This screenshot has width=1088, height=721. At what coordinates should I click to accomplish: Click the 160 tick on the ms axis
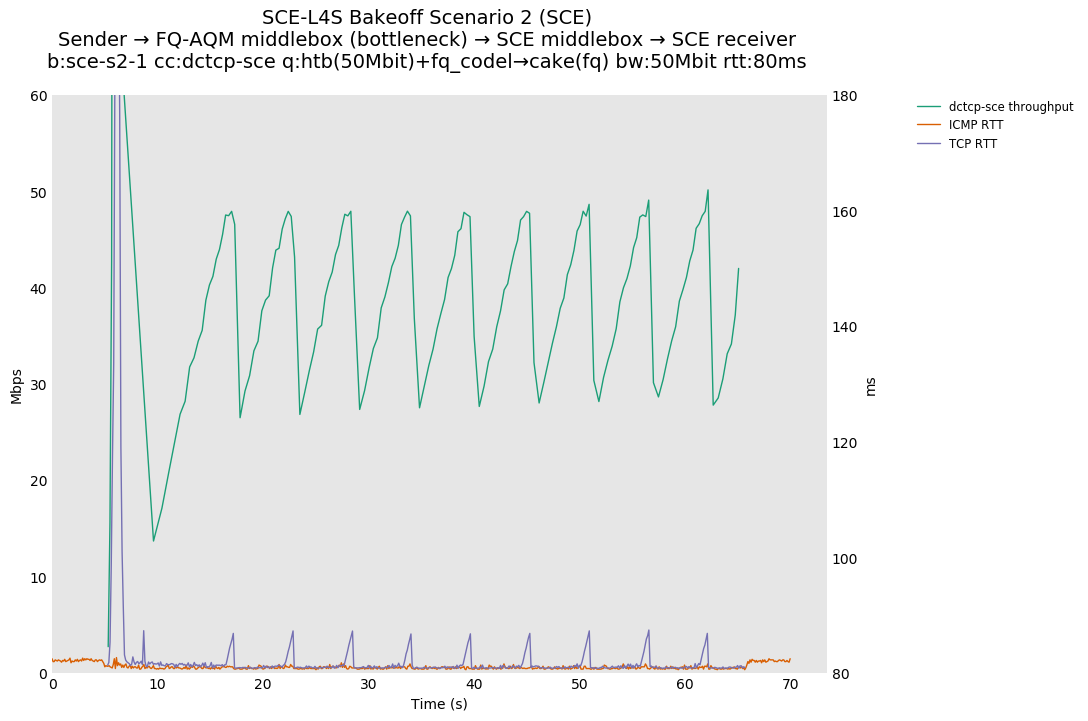tap(847, 212)
